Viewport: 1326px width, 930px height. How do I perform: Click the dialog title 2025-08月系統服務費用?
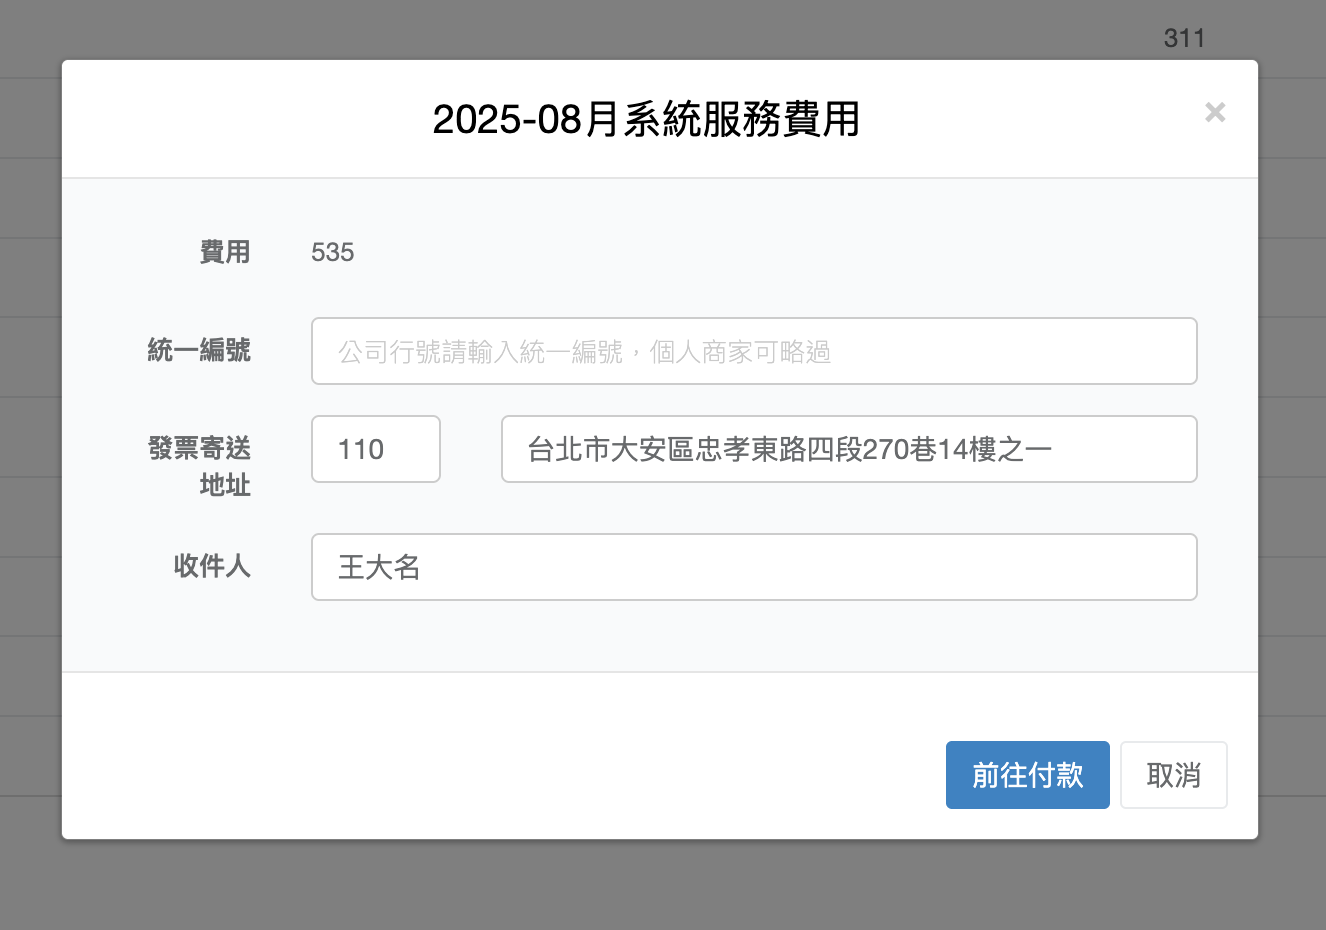coord(646,120)
